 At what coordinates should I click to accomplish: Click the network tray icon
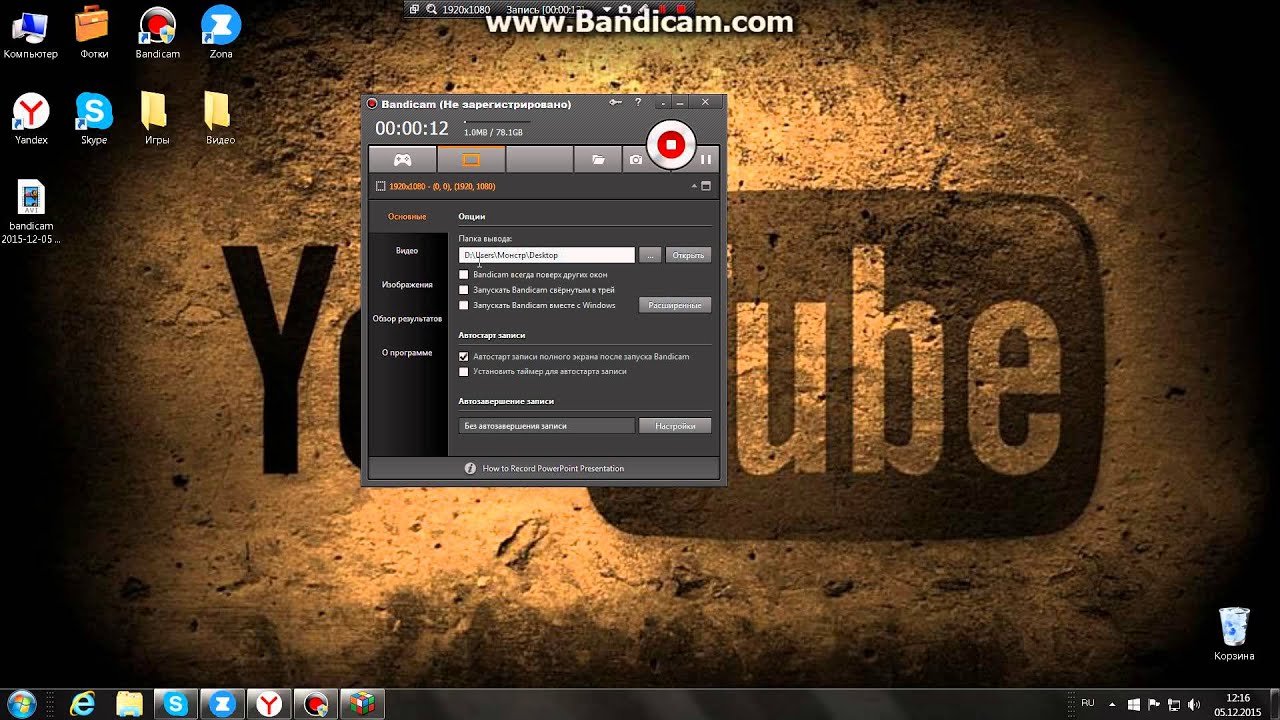1174,704
